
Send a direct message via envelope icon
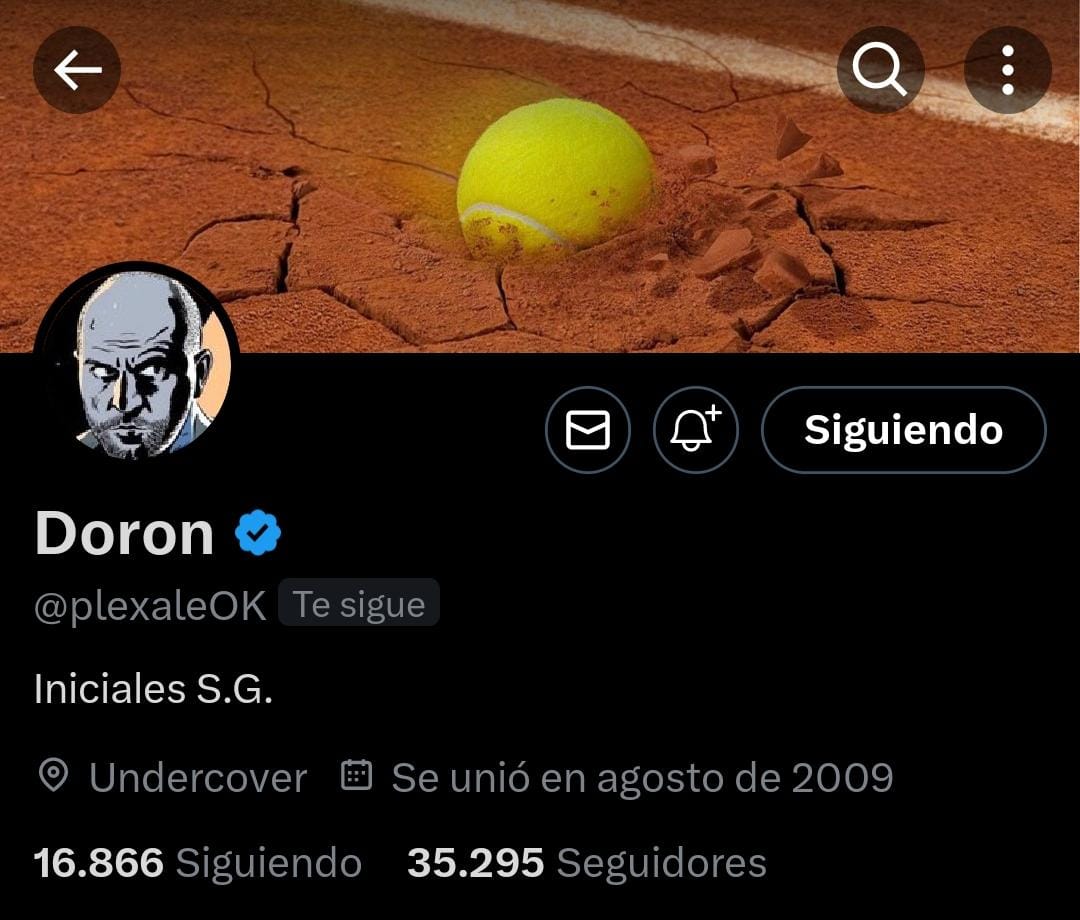[x=588, y=430]
